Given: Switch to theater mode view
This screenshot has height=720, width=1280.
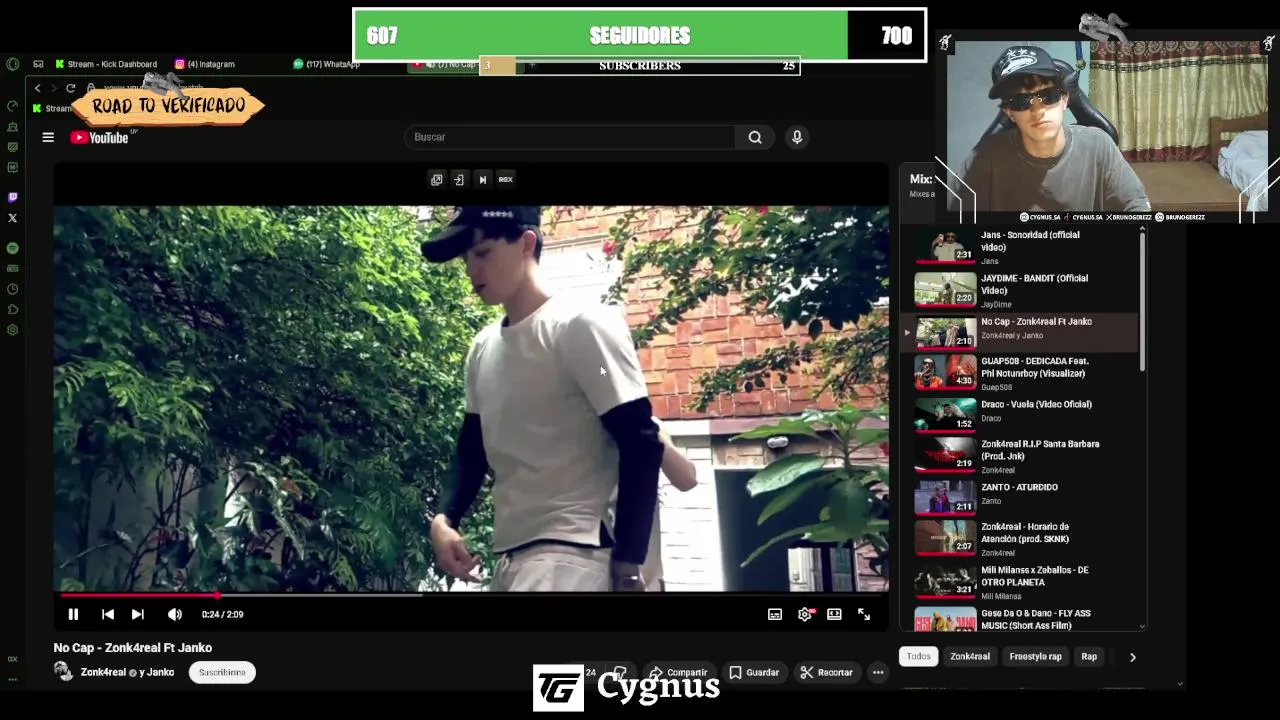Looking at the screenshot, I should coord(834,614).
